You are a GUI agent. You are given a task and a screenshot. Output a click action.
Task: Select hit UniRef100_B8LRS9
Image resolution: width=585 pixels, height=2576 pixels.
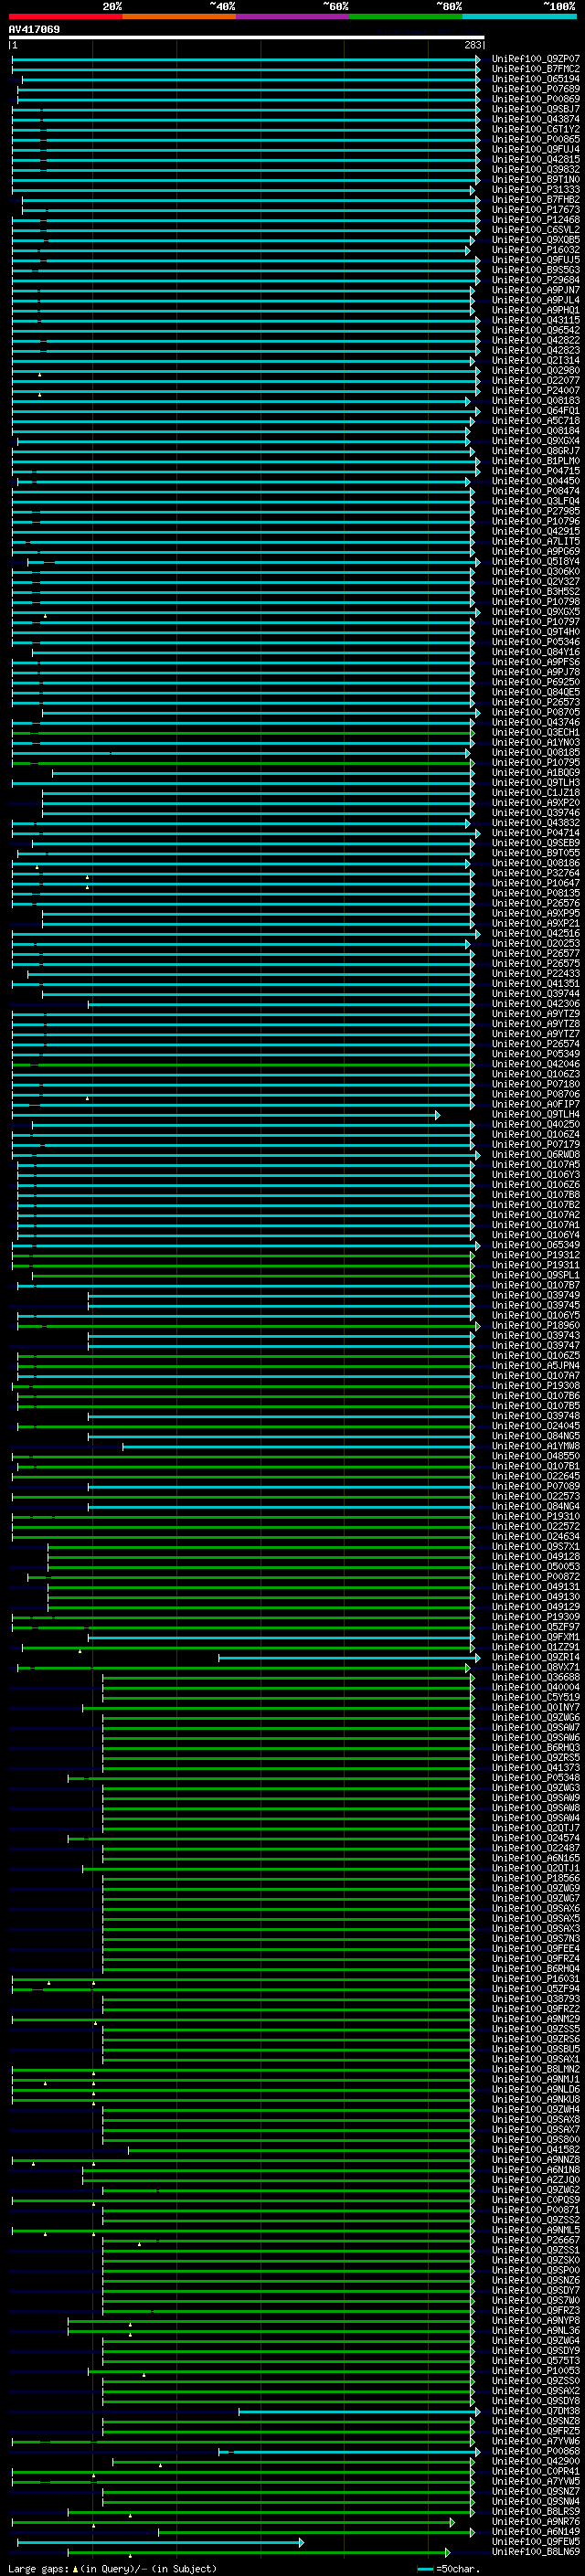tap(536, 2511)
